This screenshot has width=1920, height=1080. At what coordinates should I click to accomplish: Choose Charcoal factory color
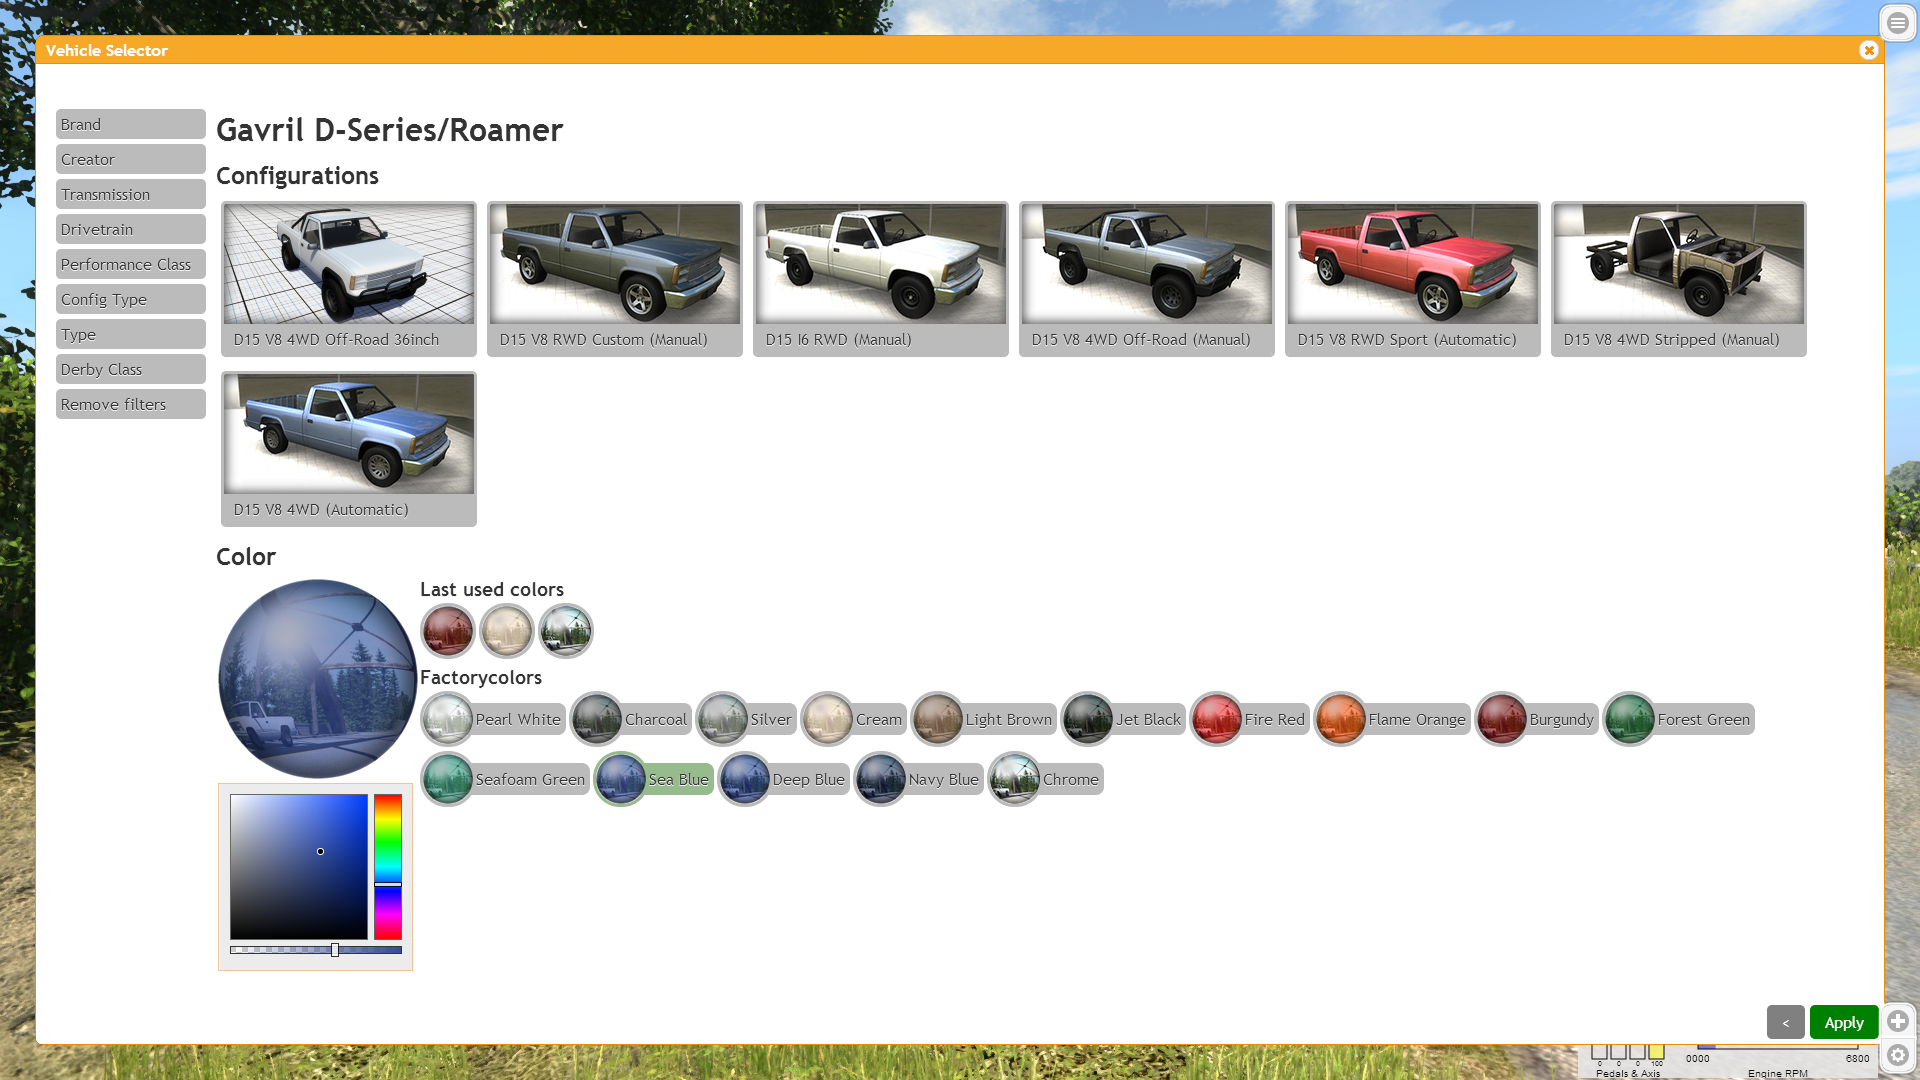[x=631, y=719]
